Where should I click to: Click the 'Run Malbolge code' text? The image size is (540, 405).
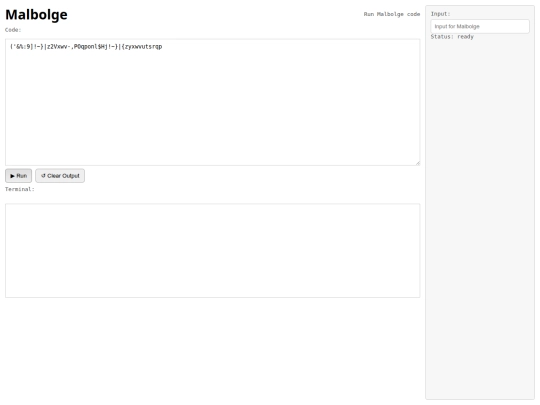pos(392,14)
